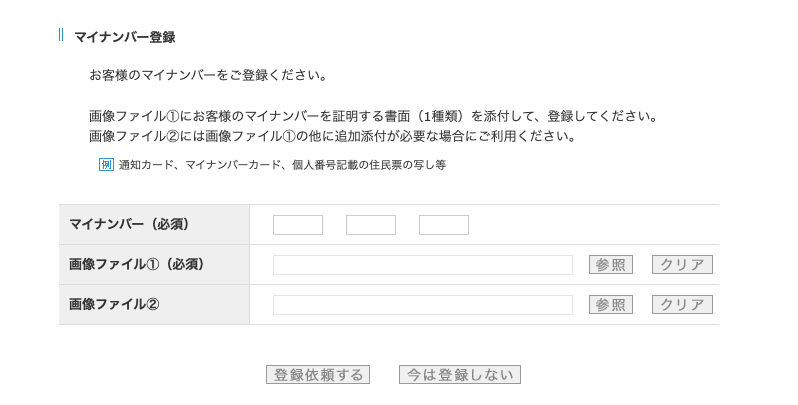Click the blue 例 example icon
The image size is (798, 405).
tap(106, 164)
